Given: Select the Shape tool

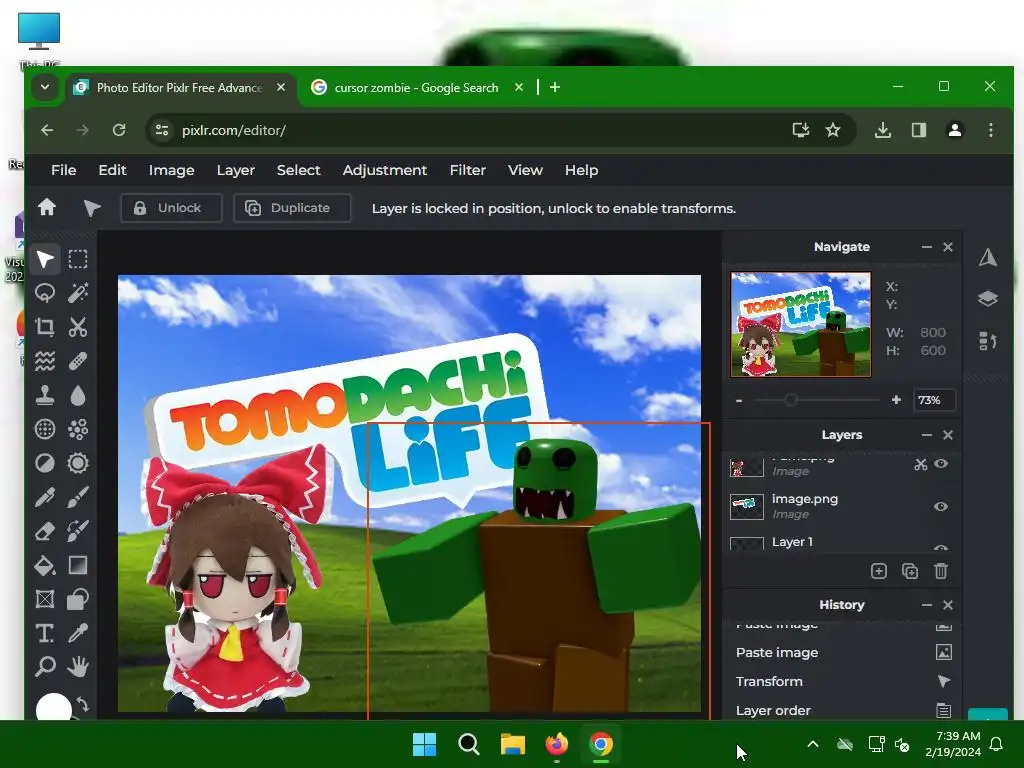Looking at the screenshot, I should [x=78, y=599].
